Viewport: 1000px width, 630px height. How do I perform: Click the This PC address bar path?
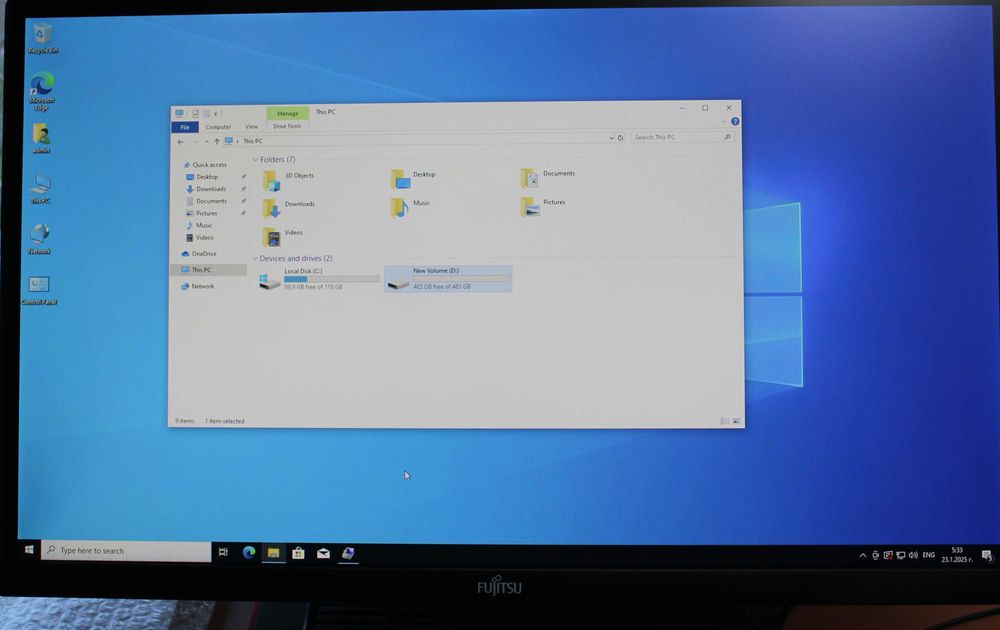[253, 141]
